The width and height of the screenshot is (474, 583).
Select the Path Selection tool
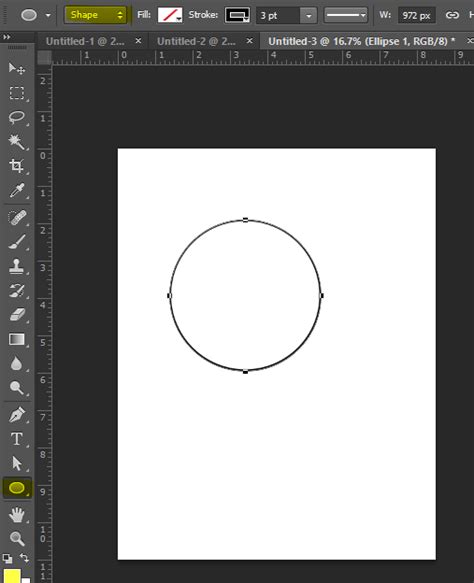[17, 464]
